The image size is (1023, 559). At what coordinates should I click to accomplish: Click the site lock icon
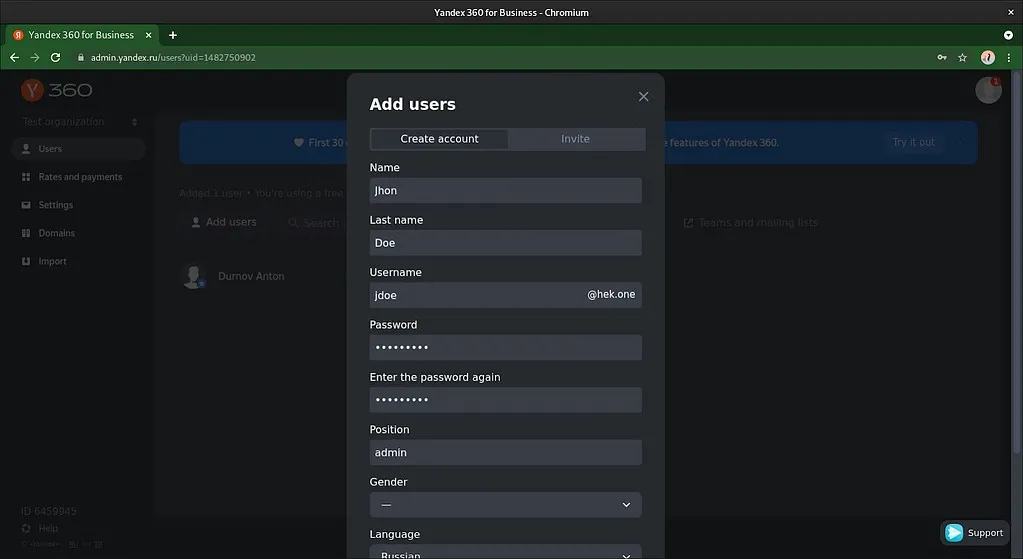coord(81,57)
